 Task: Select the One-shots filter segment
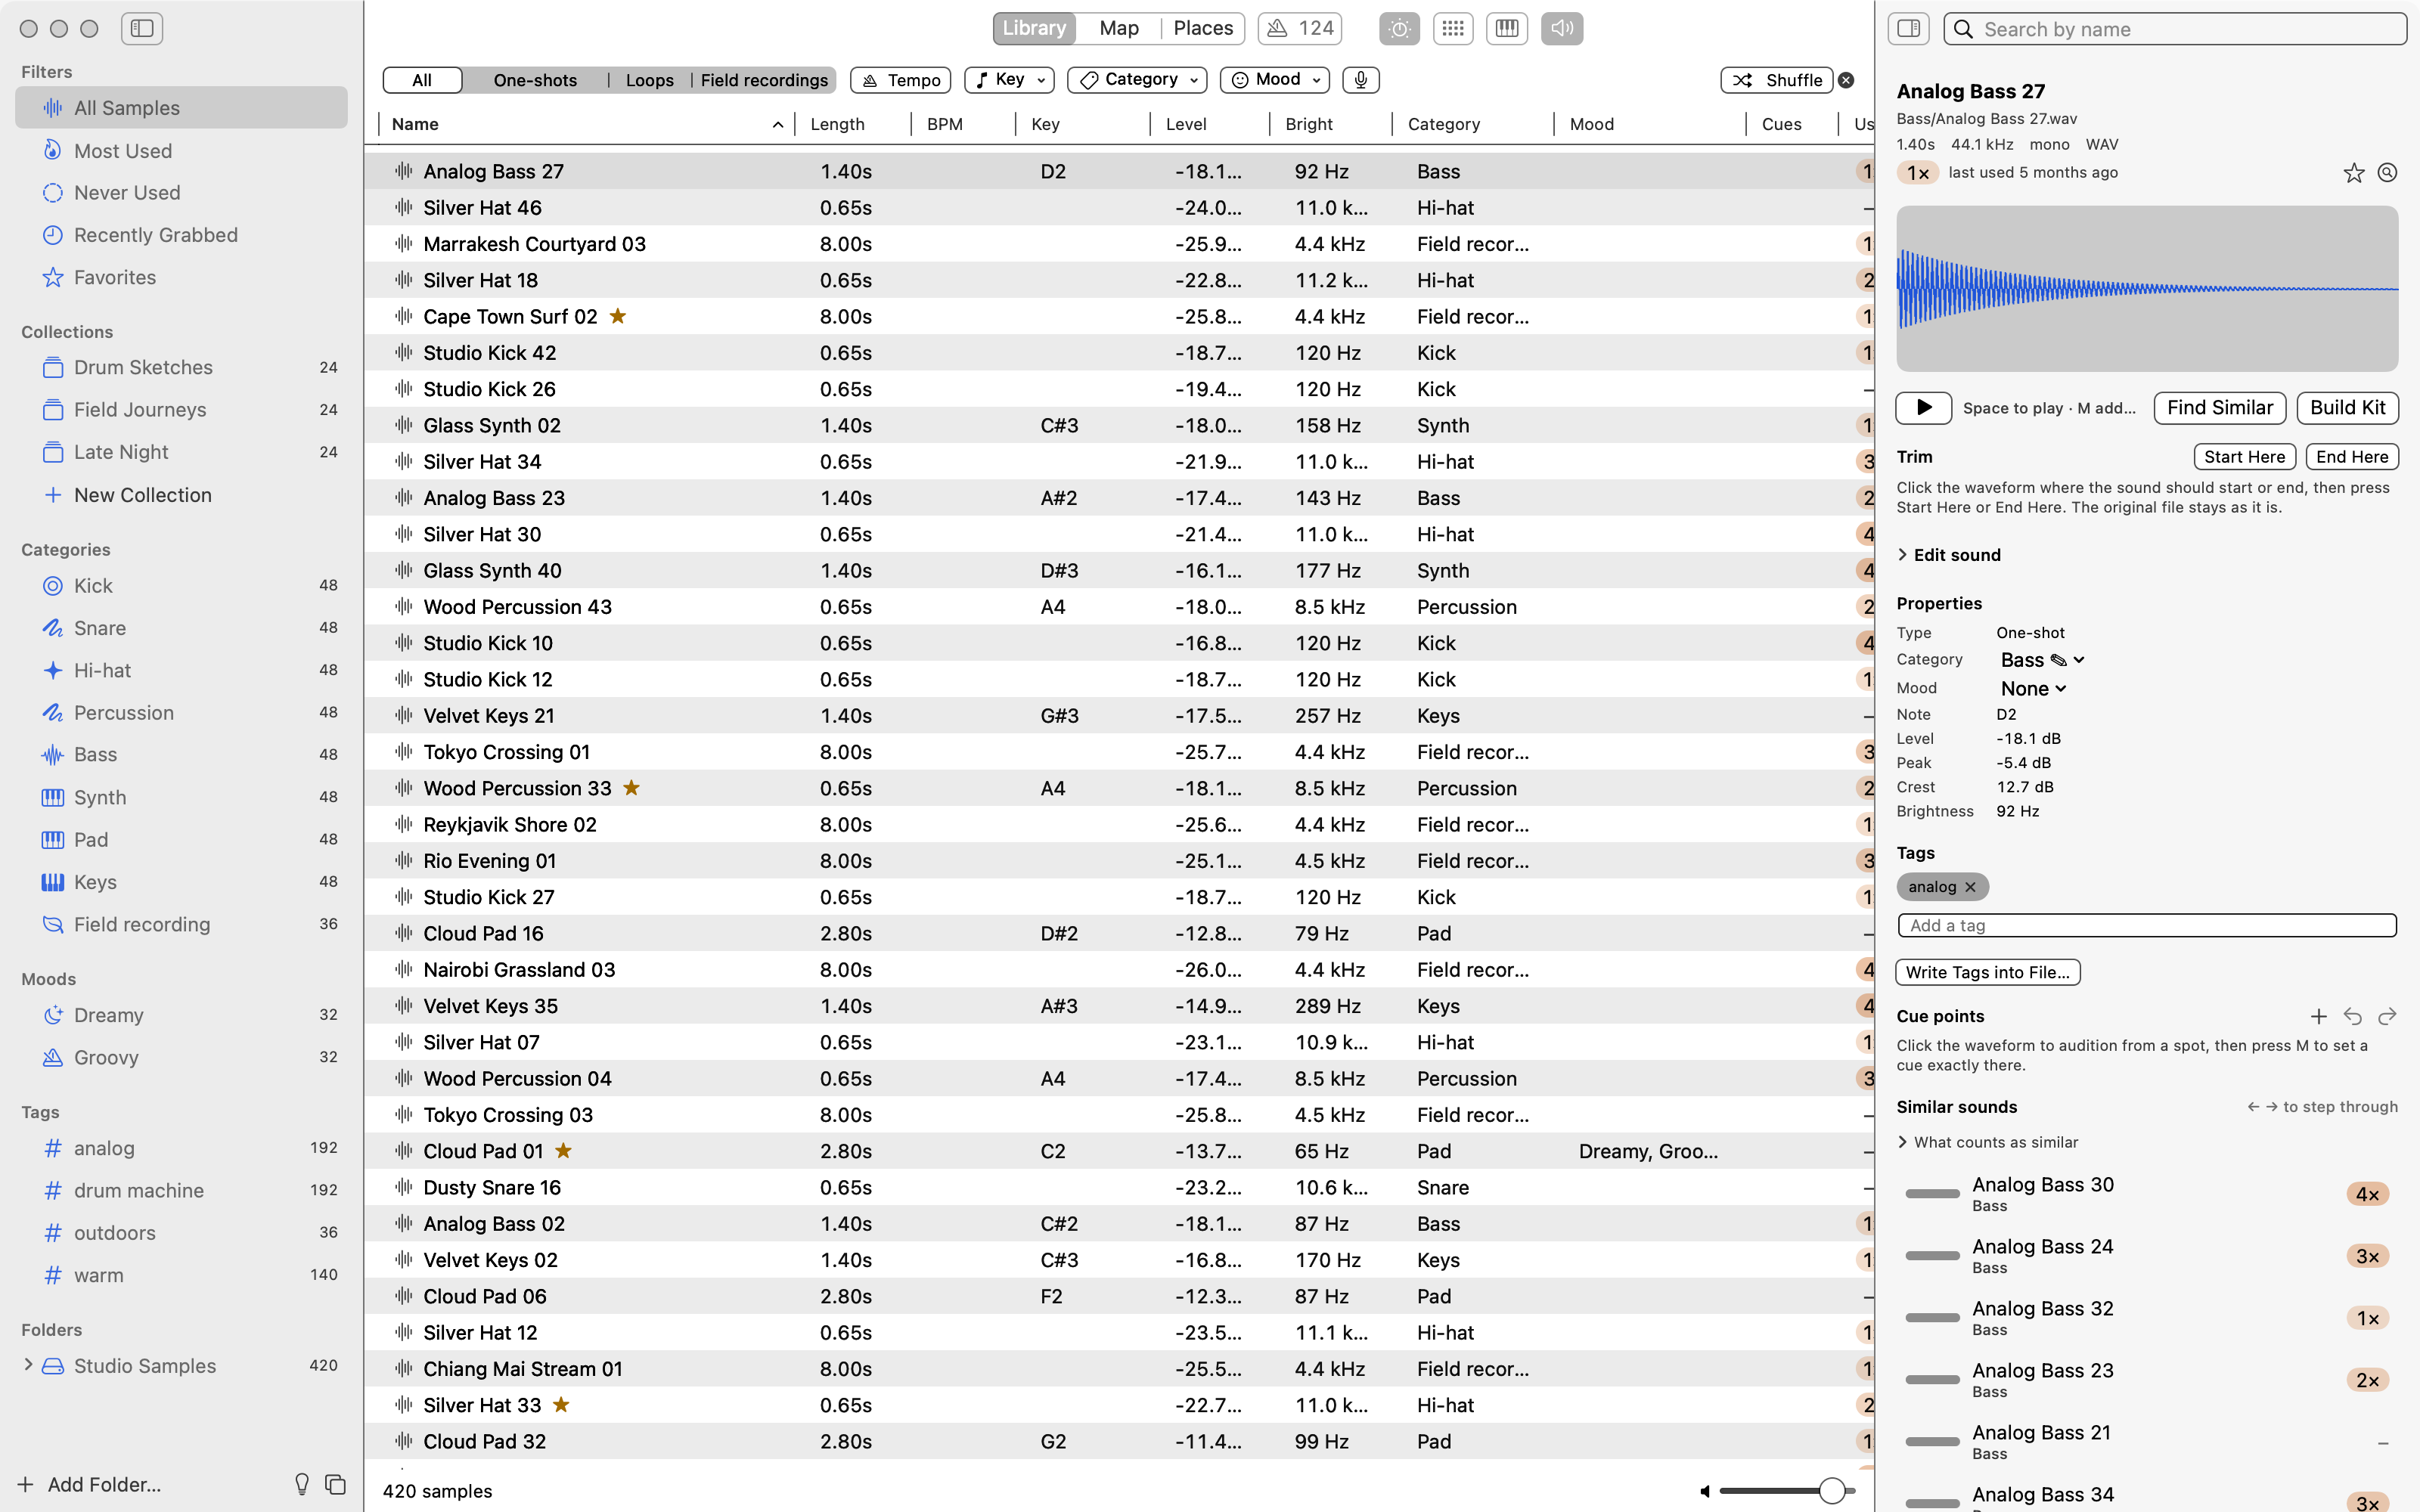pos(535,80)
